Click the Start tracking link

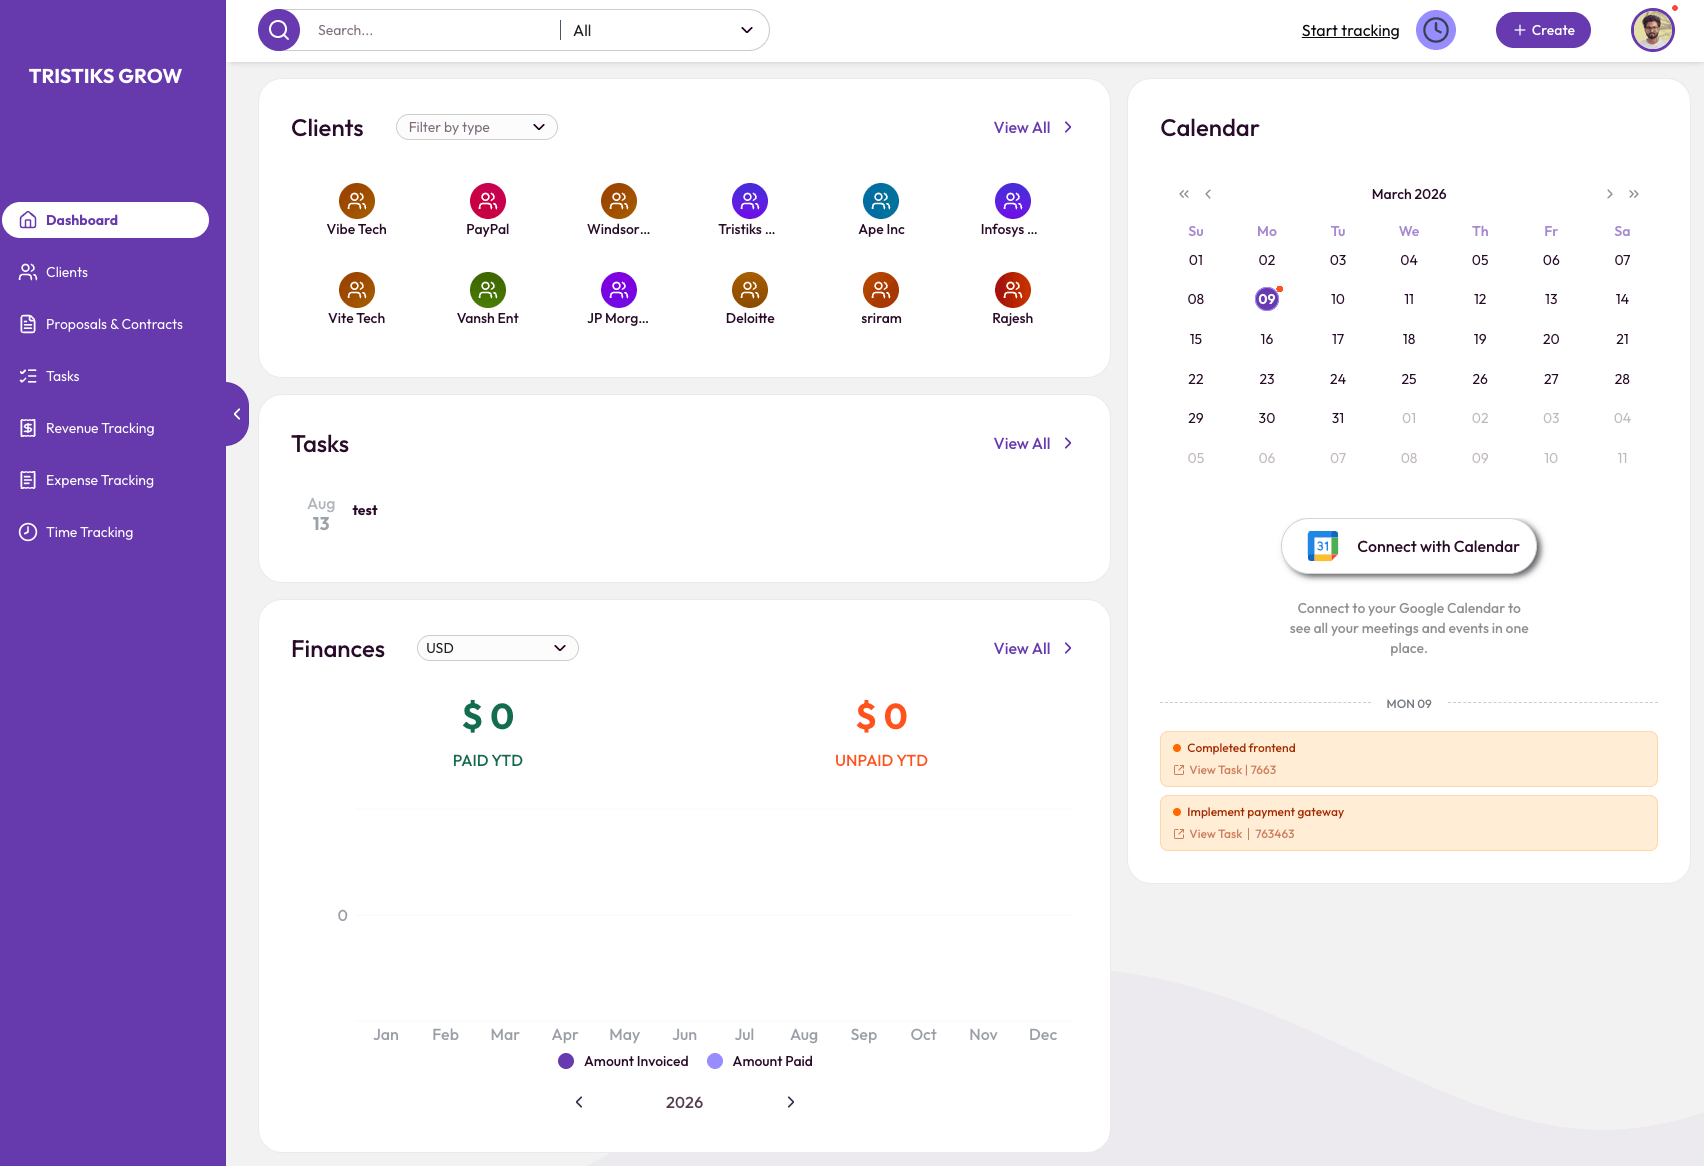pos(1350,30)
